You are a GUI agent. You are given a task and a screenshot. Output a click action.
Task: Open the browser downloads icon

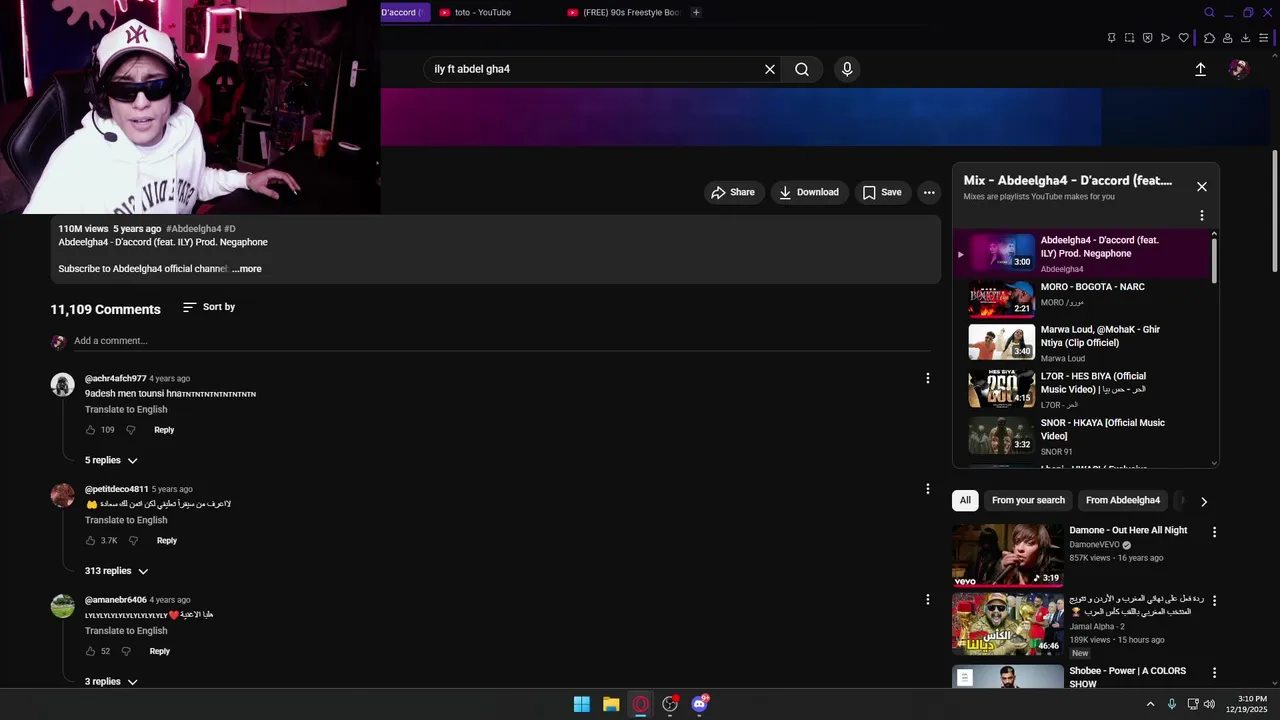[1245, 38]
